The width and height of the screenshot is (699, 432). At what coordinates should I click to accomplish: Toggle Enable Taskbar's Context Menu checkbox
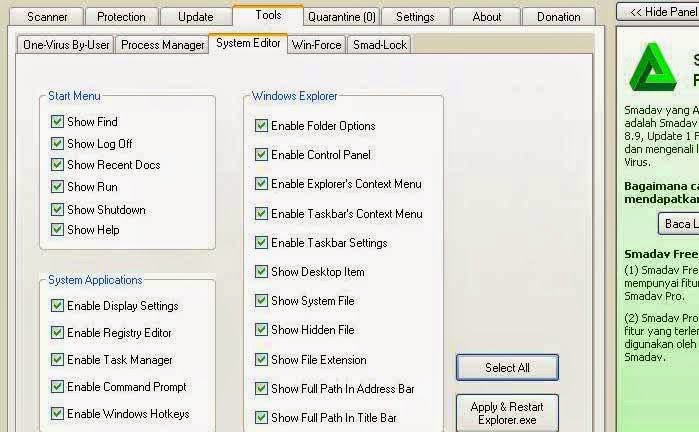(x=261, y=214)
